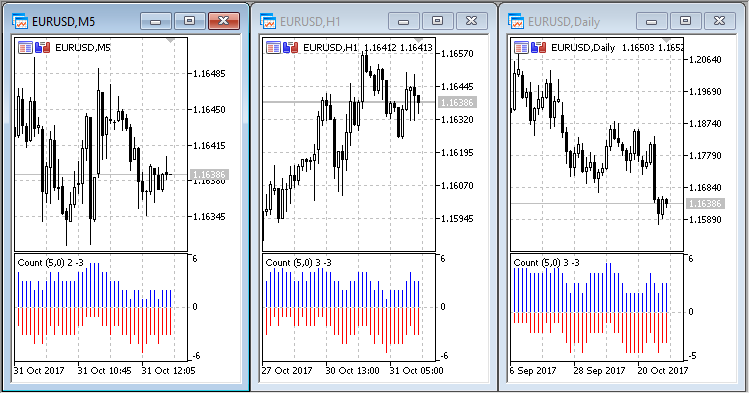Maximize the EURUSD,H1 window
Image resolution: width=750 pixels, height=394 pixels.
click(x=437, y=21)
